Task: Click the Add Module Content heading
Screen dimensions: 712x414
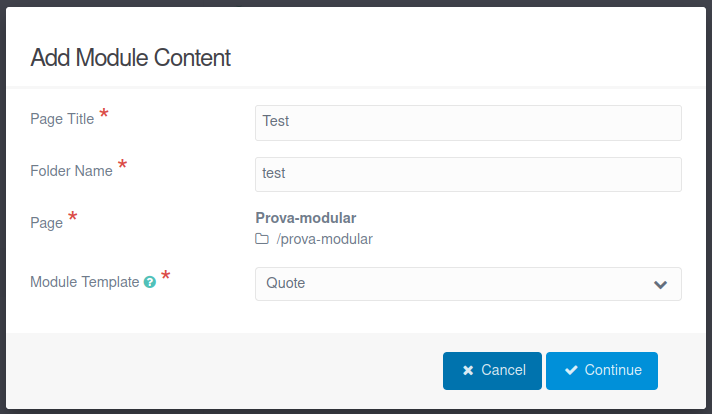Action: click(131, 58)
